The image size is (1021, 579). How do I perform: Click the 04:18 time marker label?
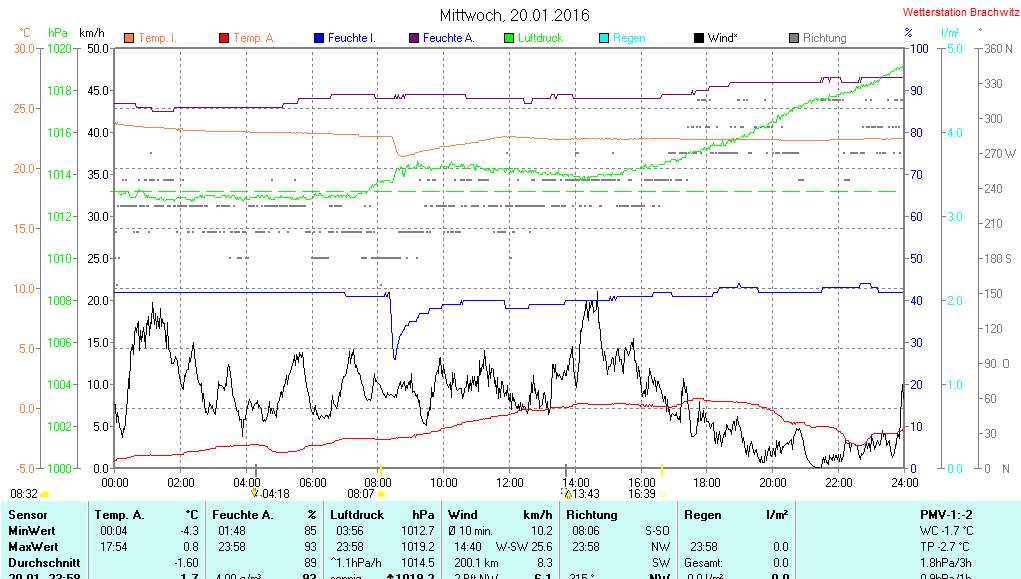click(x=275, y=493)
